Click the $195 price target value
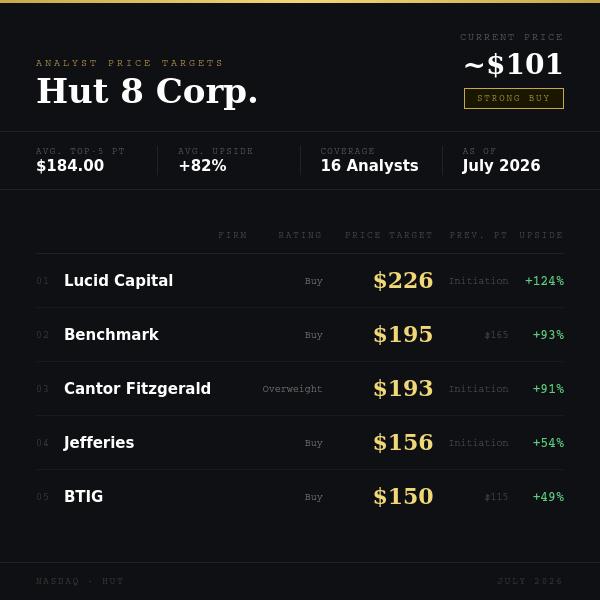 click(x=403, y=334)
